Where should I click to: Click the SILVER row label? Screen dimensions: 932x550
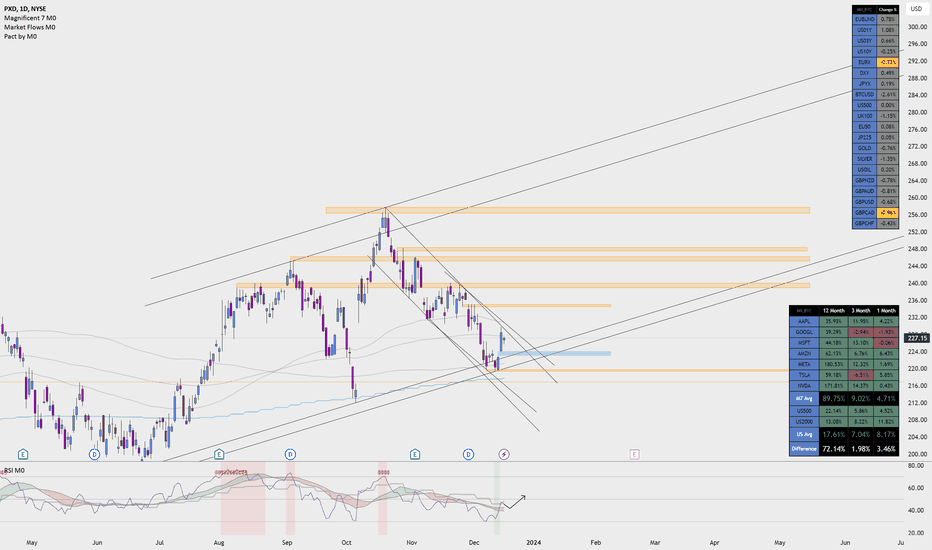(x=864, y=159)
